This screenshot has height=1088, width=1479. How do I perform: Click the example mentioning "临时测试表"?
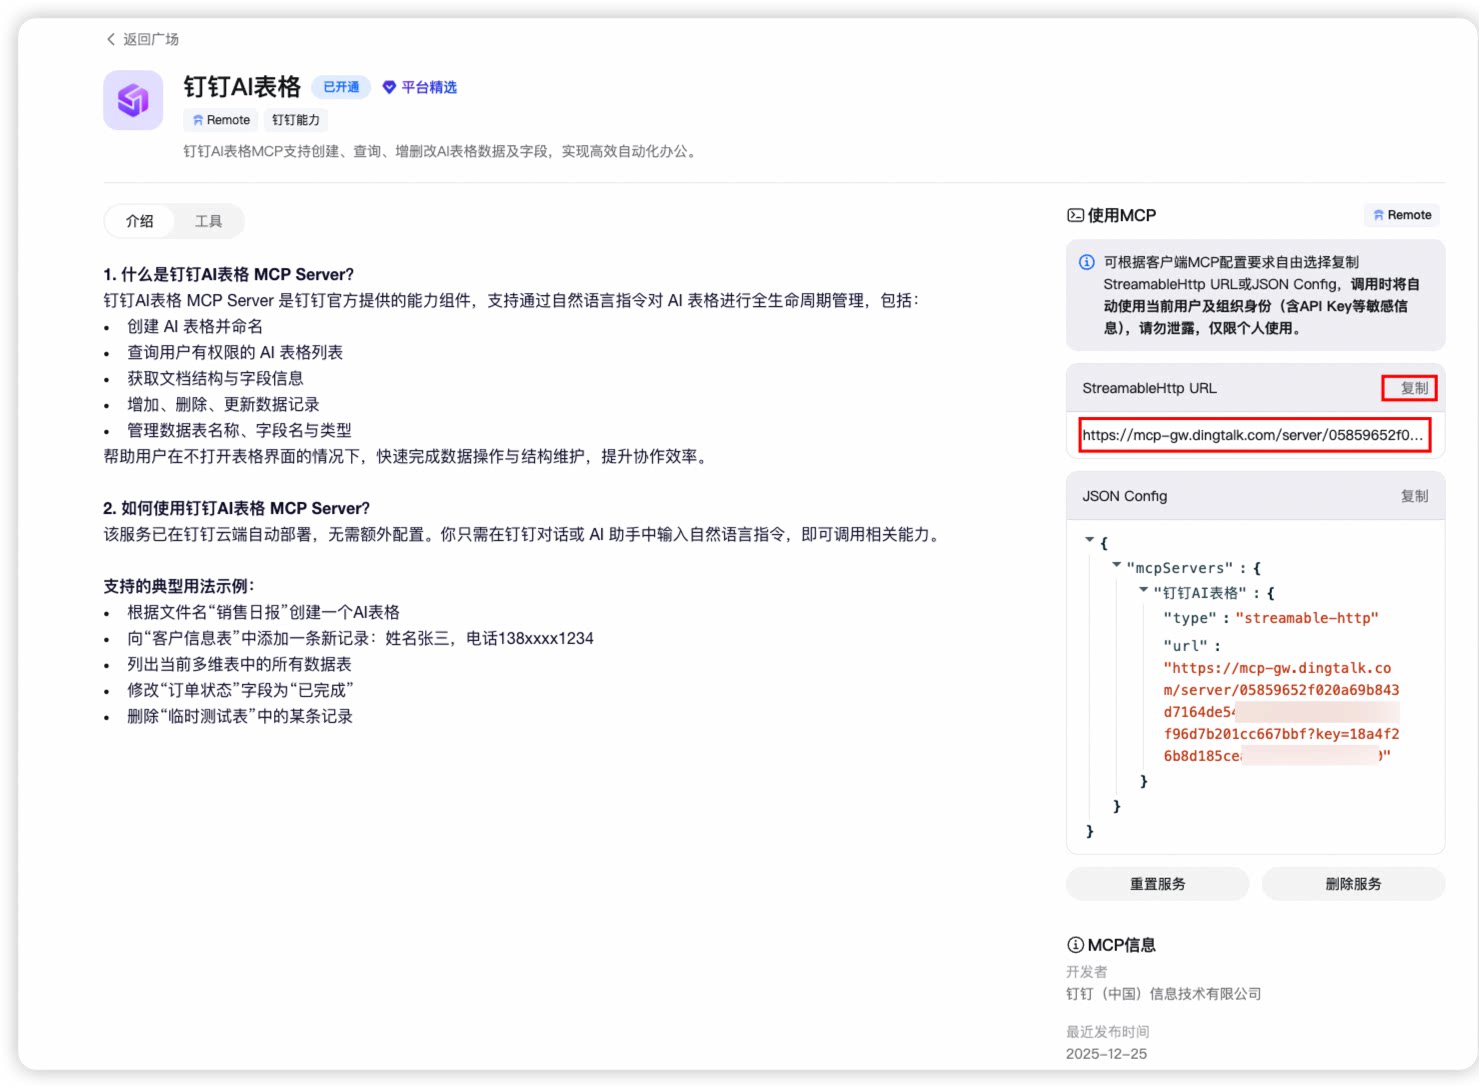click(240, 716)
